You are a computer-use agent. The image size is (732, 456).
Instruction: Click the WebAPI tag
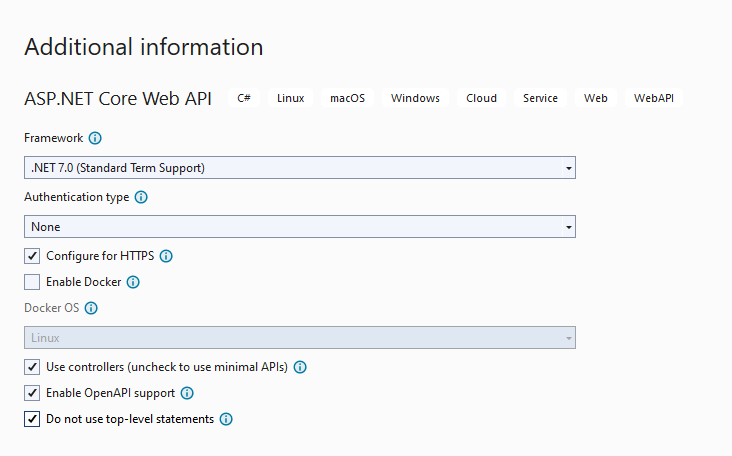654,98
